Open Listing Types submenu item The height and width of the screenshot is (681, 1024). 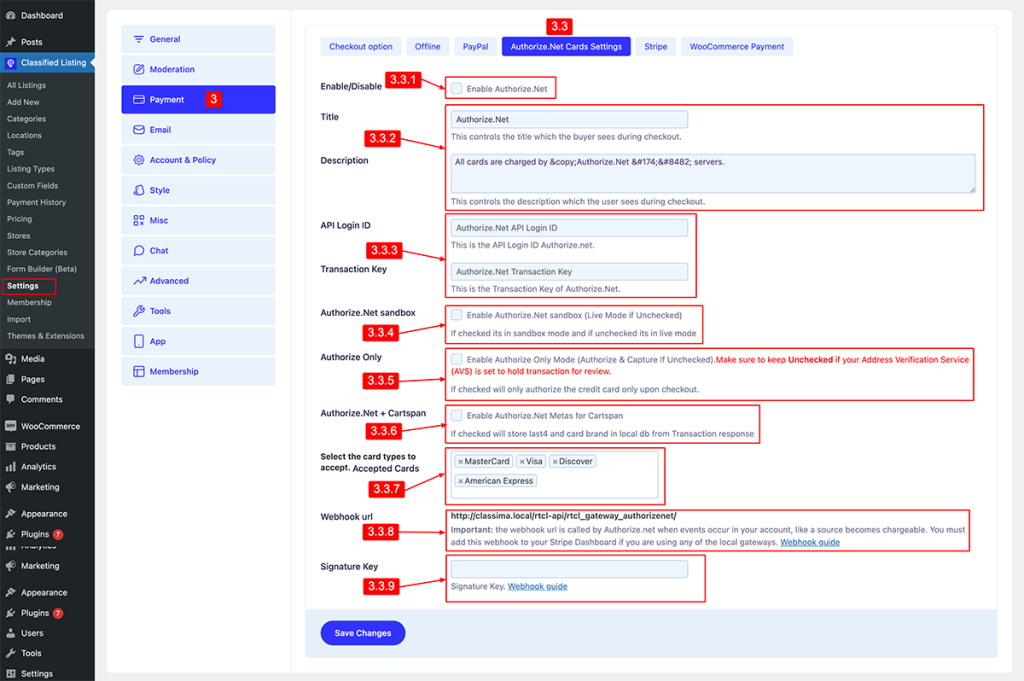click(31, 168)
